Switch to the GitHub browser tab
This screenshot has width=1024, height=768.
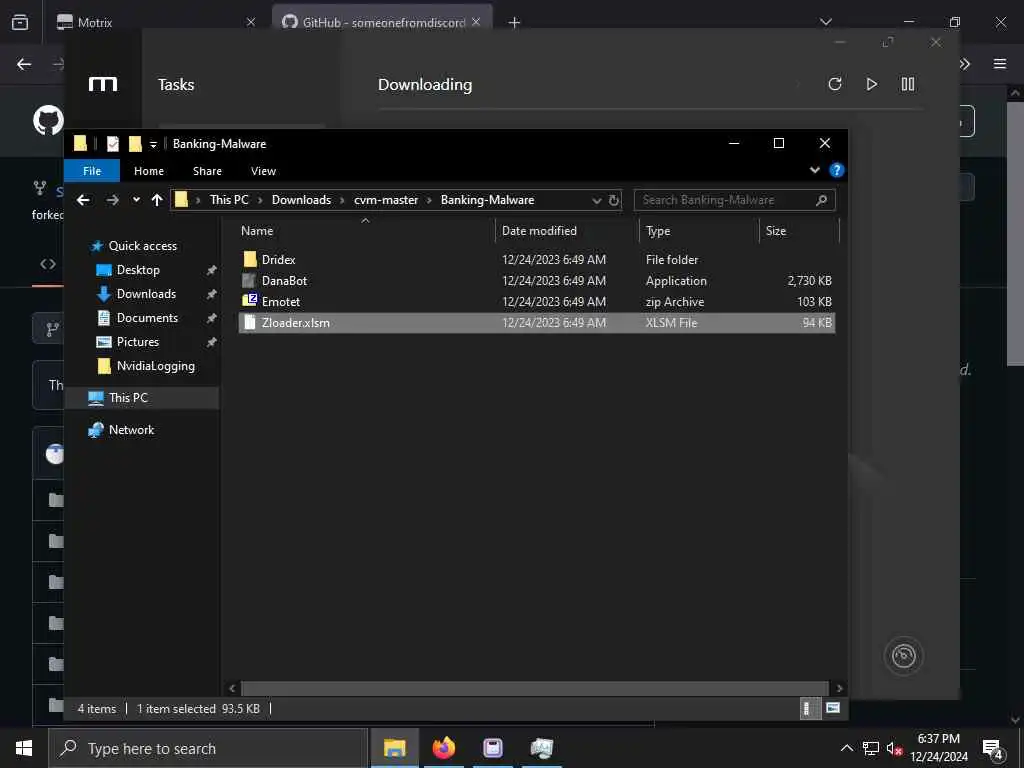tap(382, 22)
